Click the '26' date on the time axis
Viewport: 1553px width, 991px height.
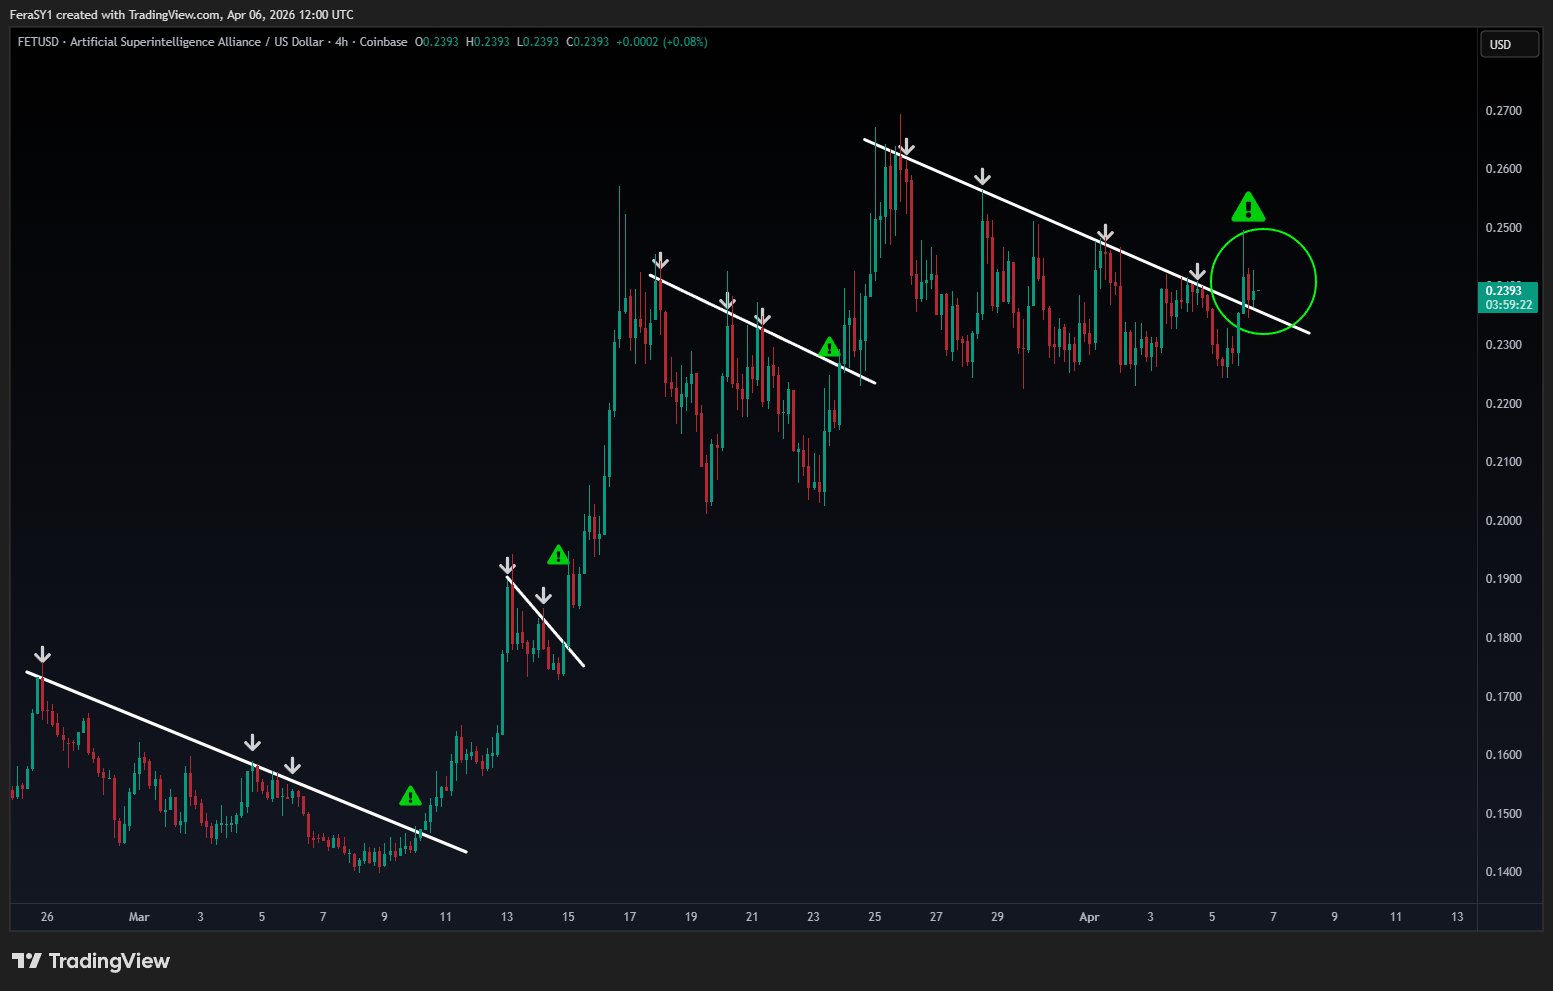click(x=47, y=917)
